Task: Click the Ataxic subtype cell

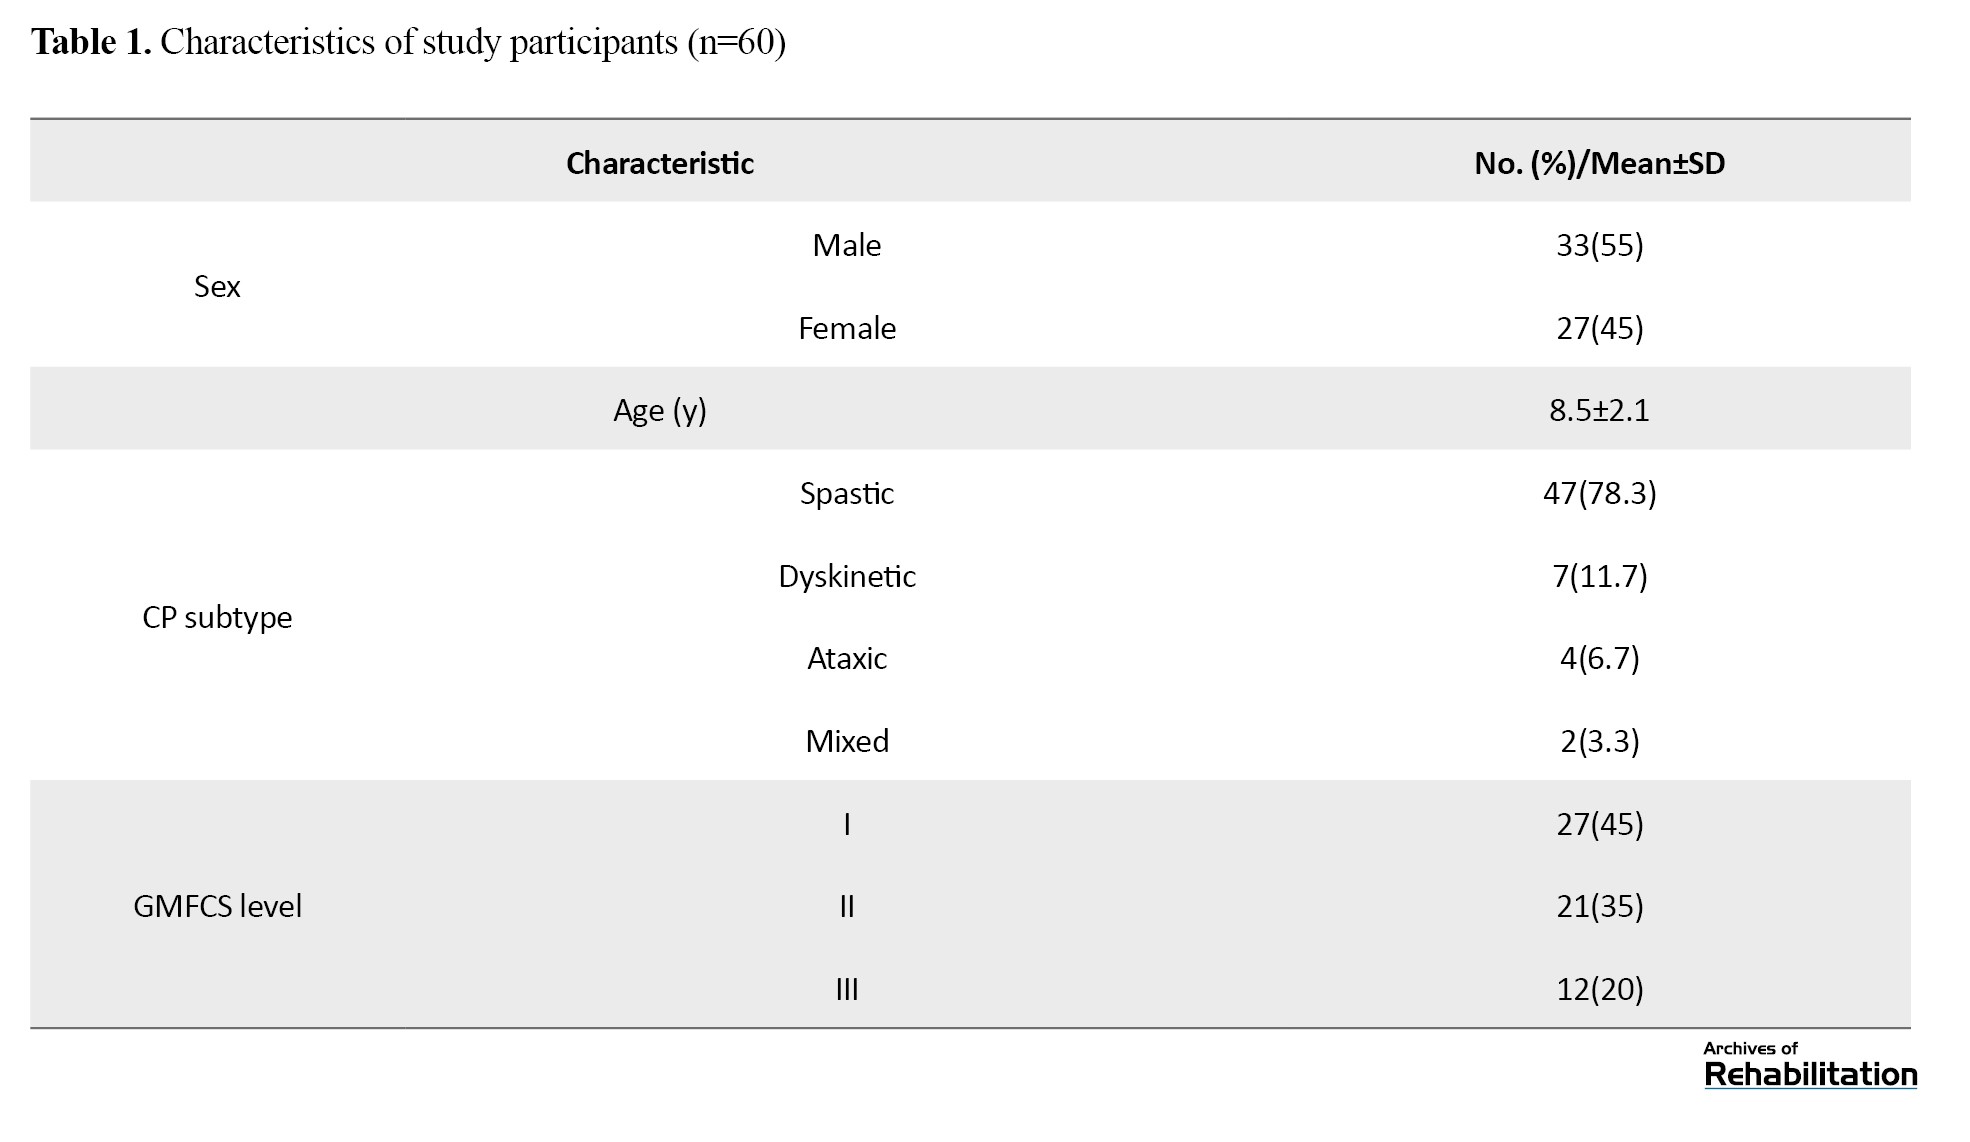Action: pos(846,658)
